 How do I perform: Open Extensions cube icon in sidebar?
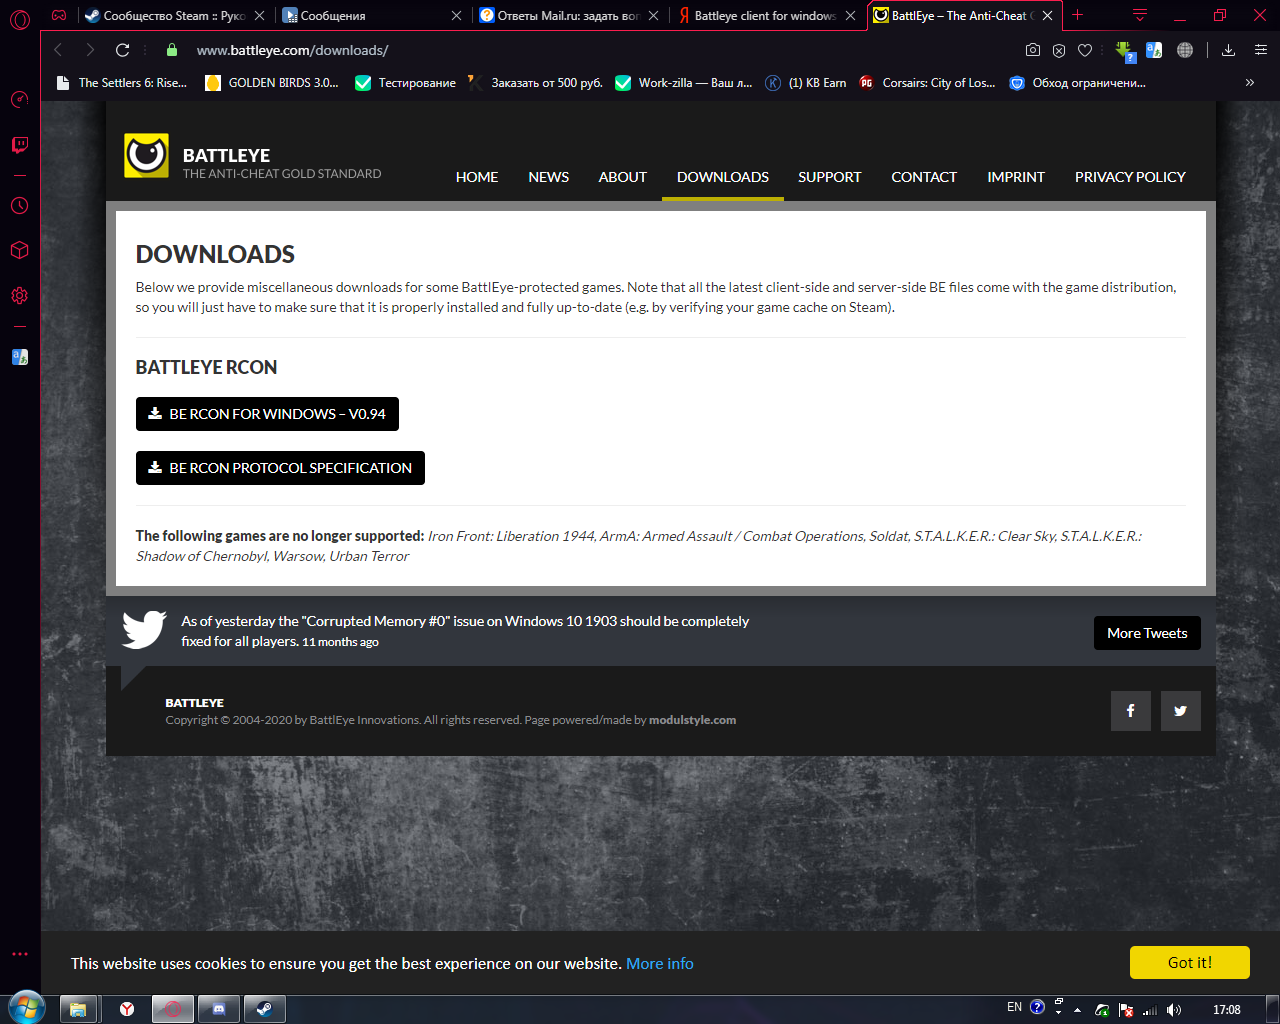pyautogui.click(x=20, y=250)
